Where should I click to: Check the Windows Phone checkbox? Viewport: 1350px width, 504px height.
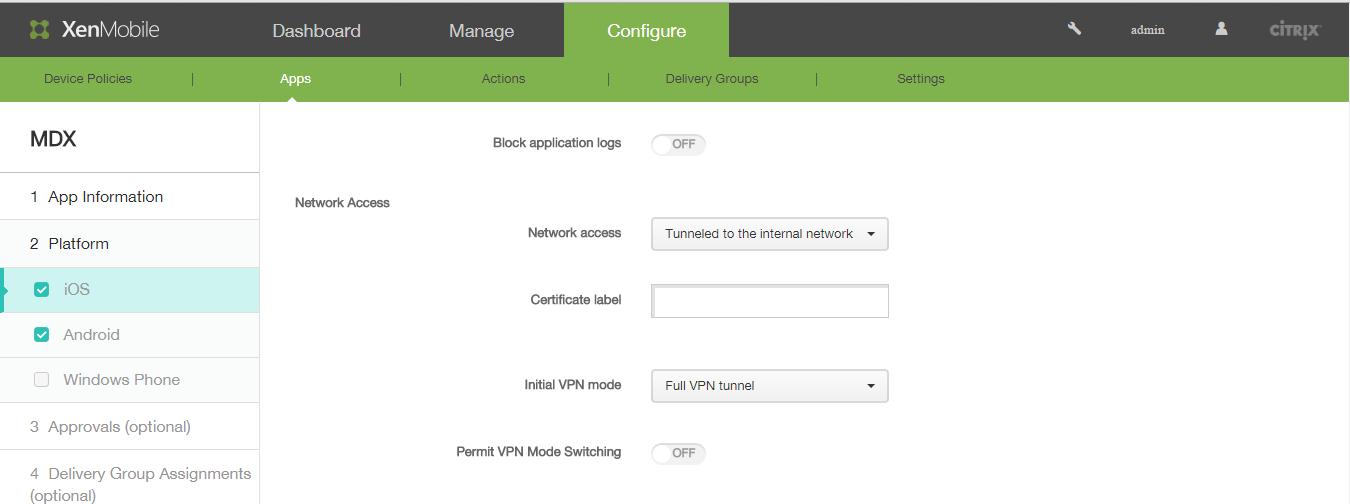tap(42, 380)
